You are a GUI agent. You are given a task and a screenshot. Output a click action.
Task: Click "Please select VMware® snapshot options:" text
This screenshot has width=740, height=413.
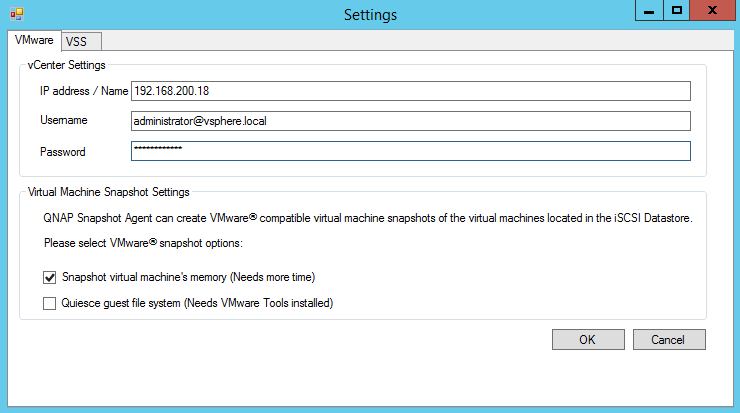pos(143,243)
